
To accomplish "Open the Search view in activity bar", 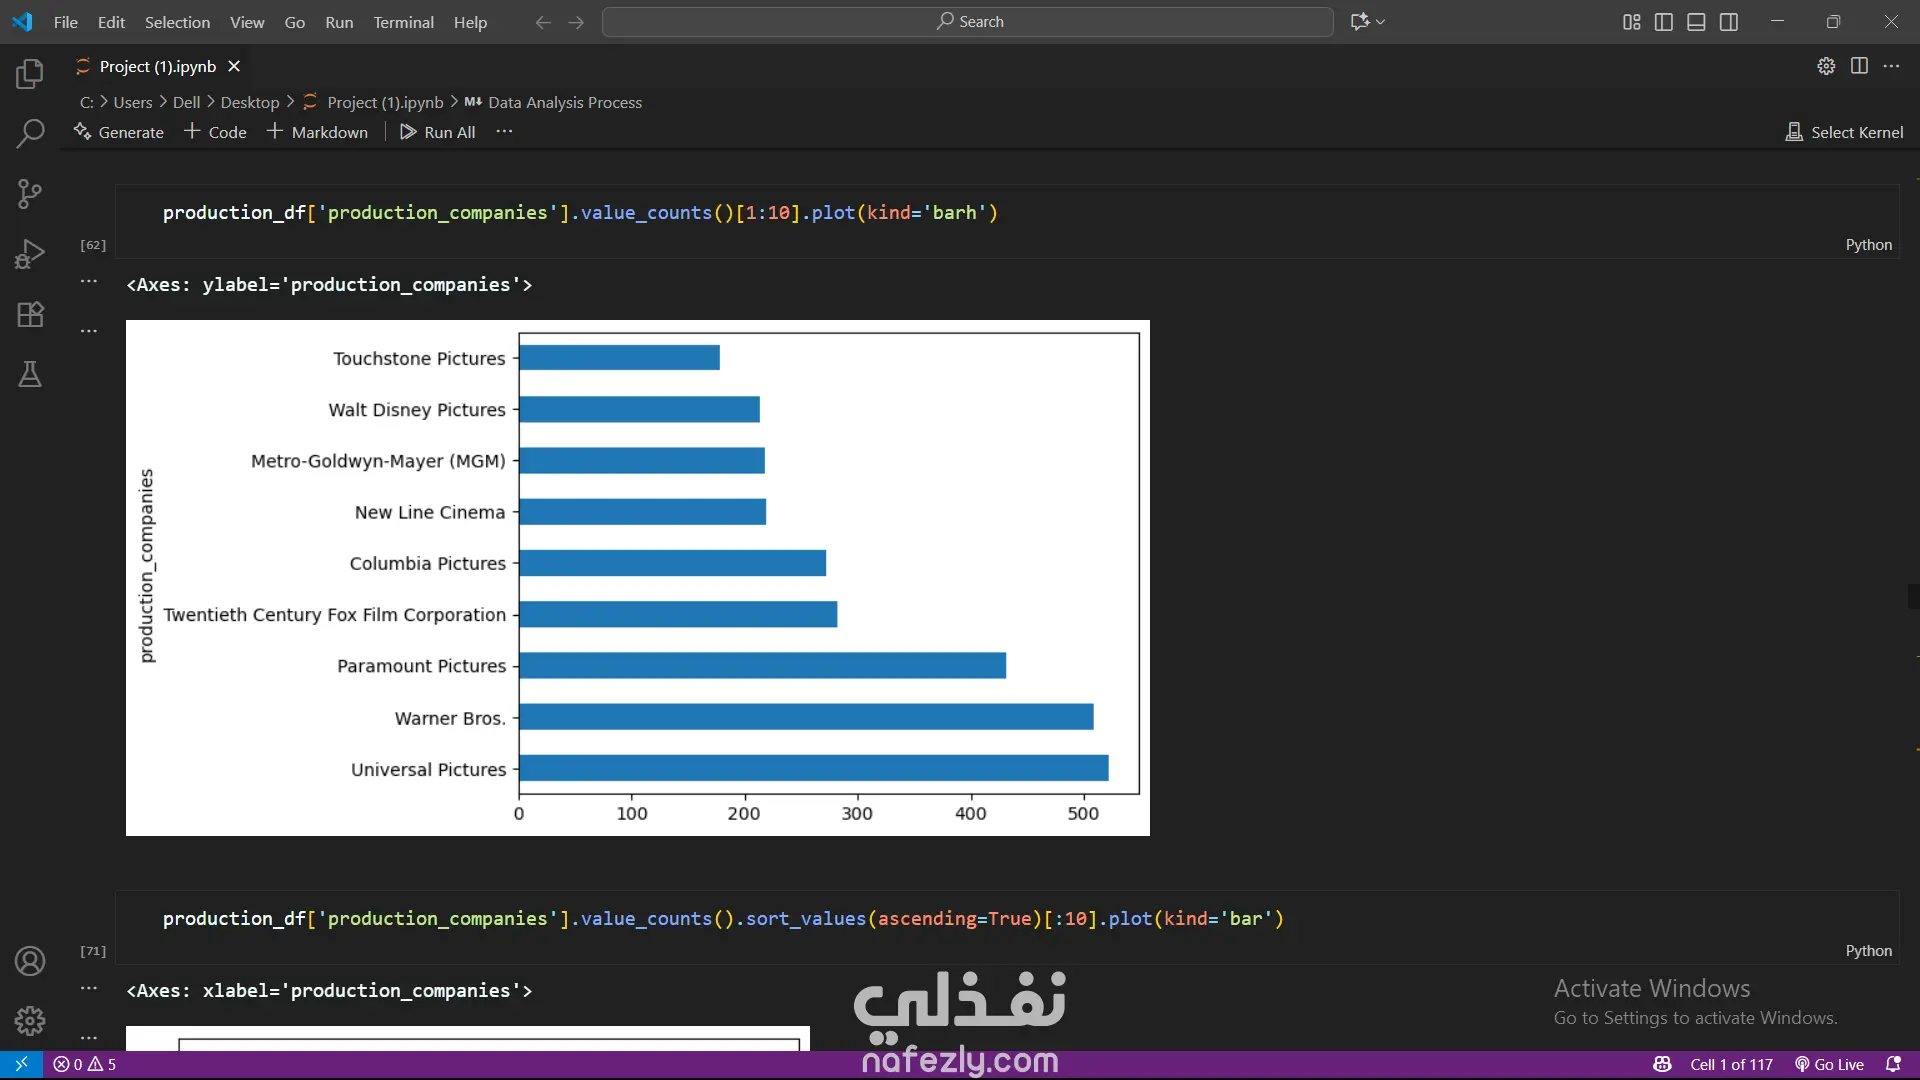I will click(x=30, y=133).
